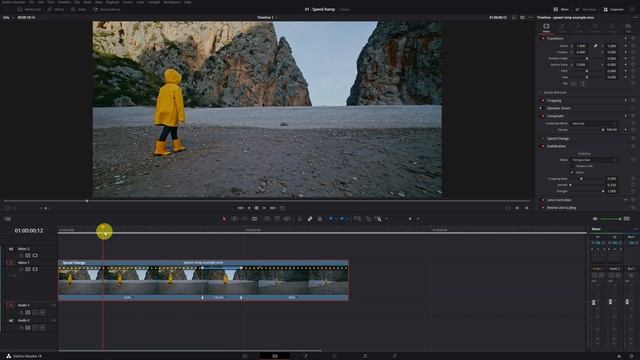Toggle the Stabilization enable switch
Image resolution: width=640 pixels, height=360 pixels.
[542, 146]
